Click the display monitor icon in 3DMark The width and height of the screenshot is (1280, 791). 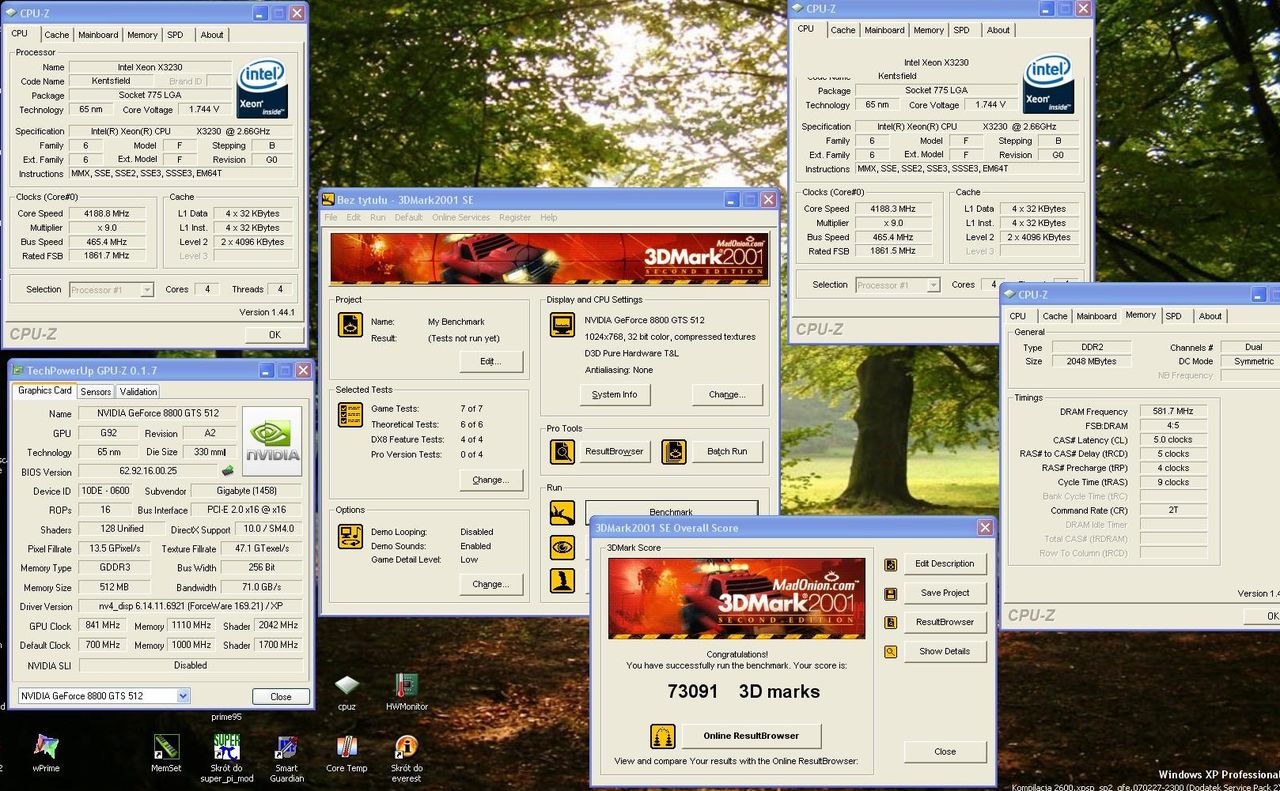tap(562, 325)
